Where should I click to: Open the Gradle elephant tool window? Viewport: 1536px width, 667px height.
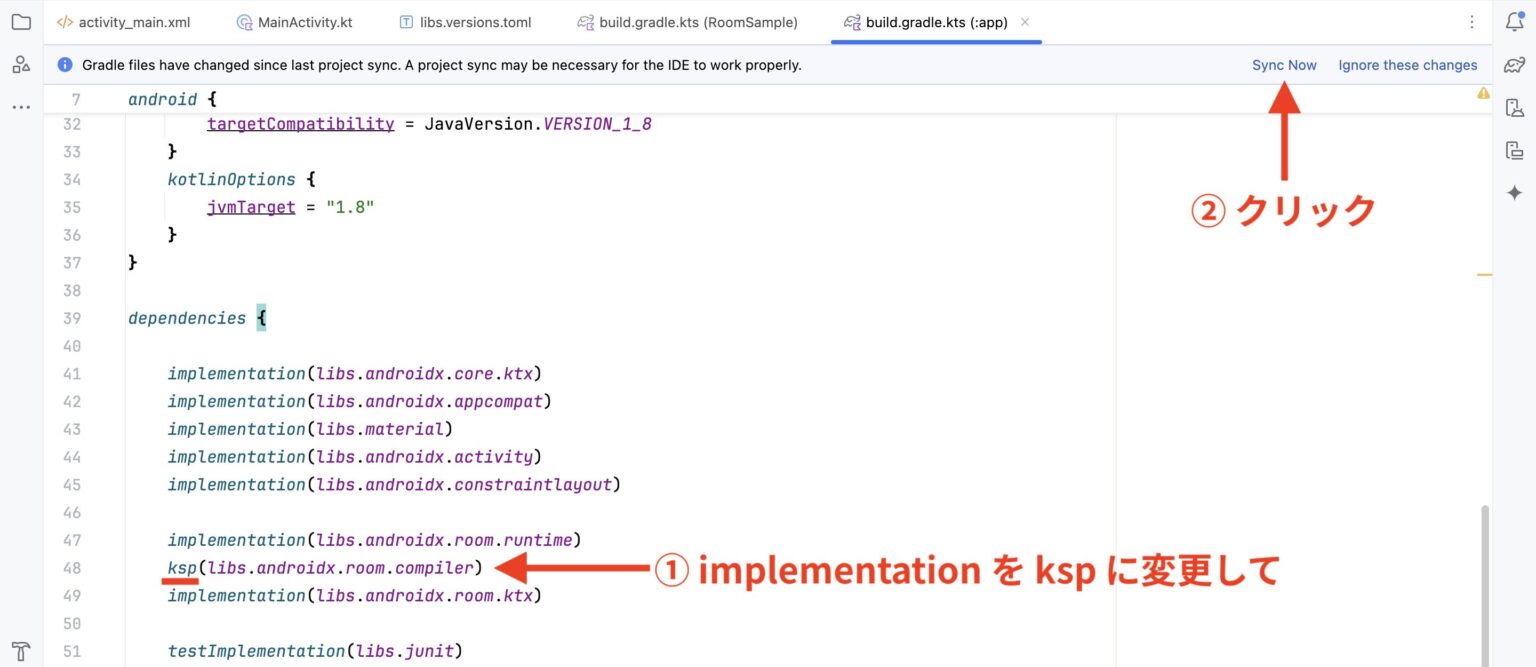click(x=1514, y=65)
